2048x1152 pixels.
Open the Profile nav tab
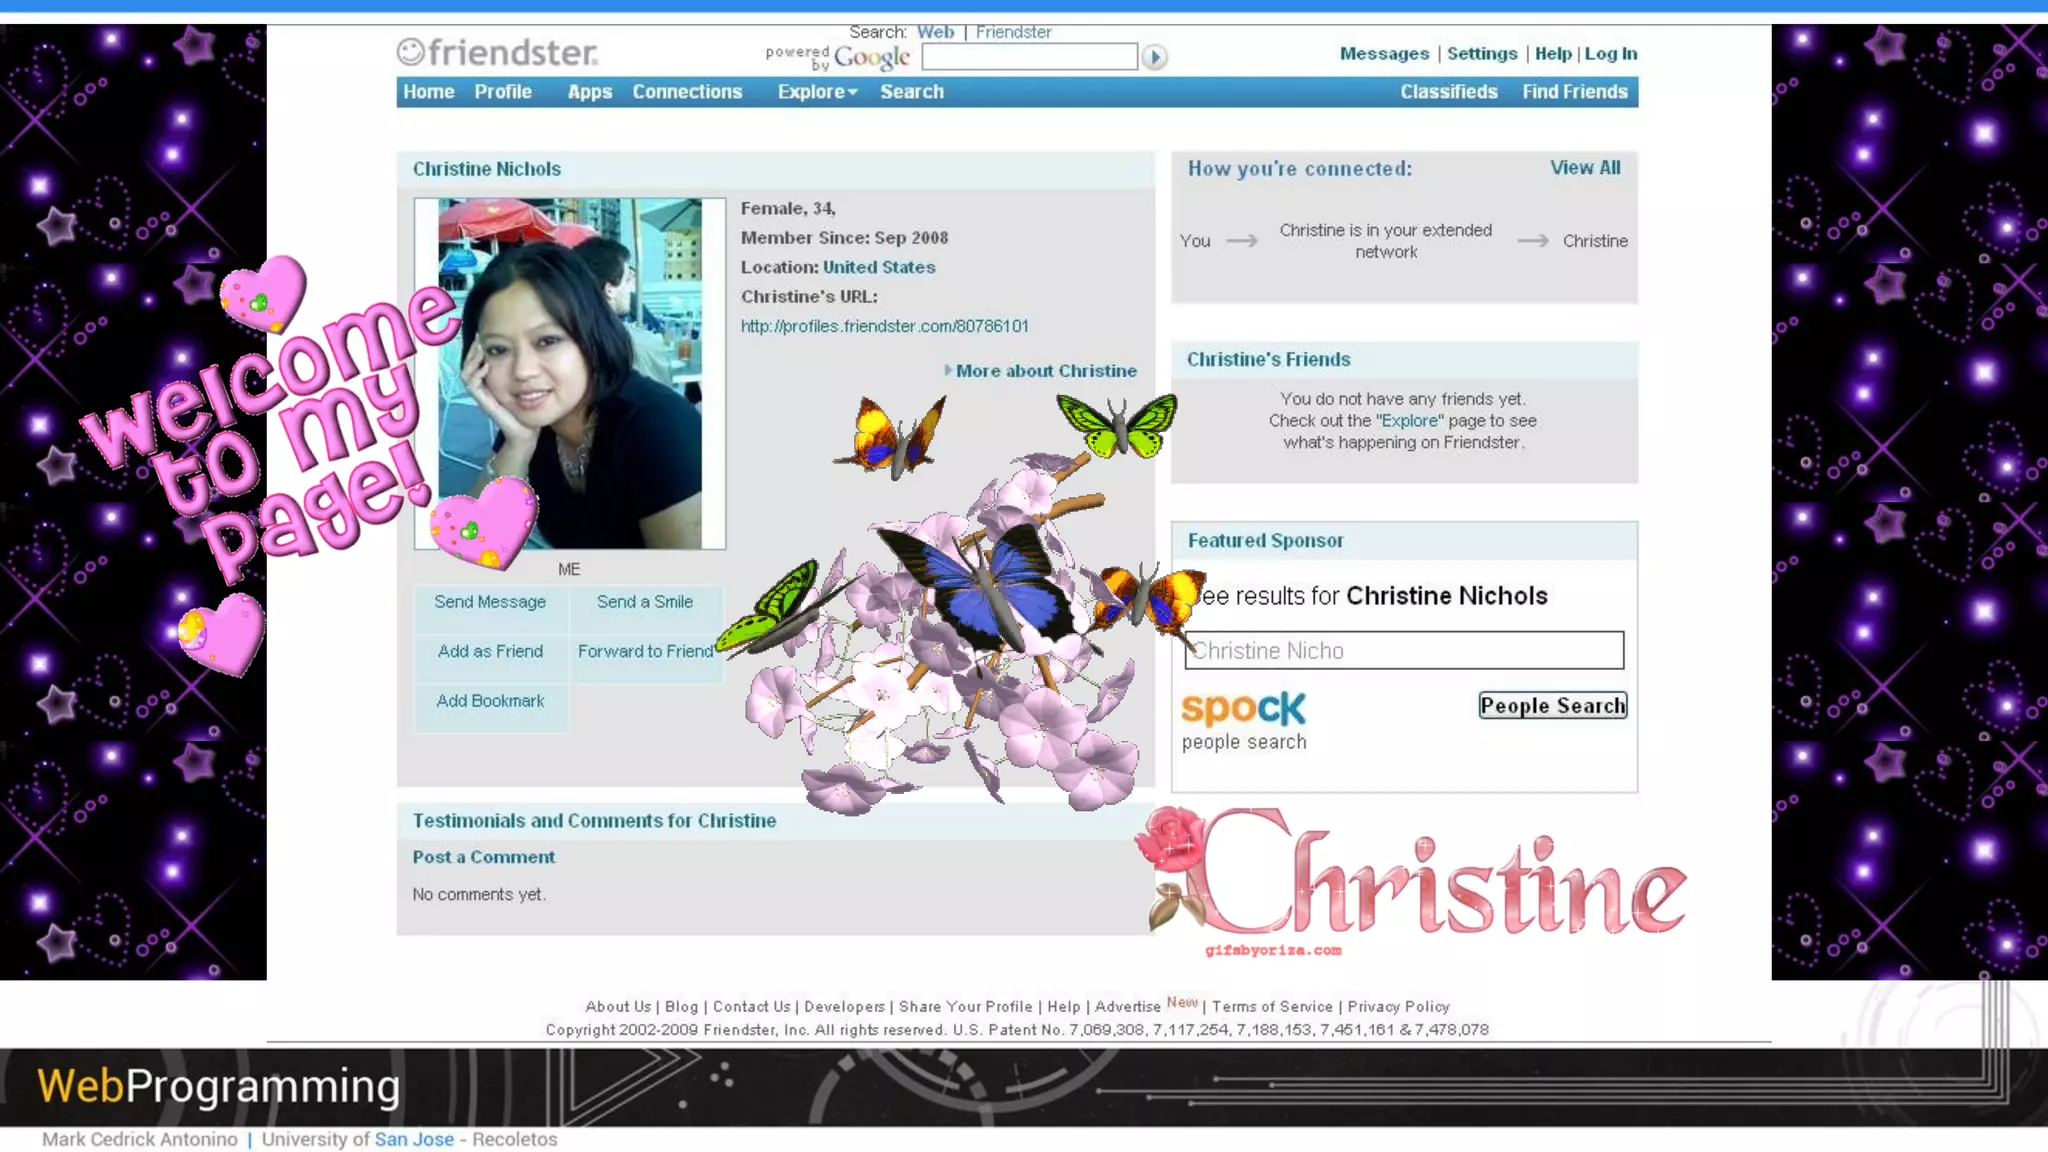pos(502,92)
